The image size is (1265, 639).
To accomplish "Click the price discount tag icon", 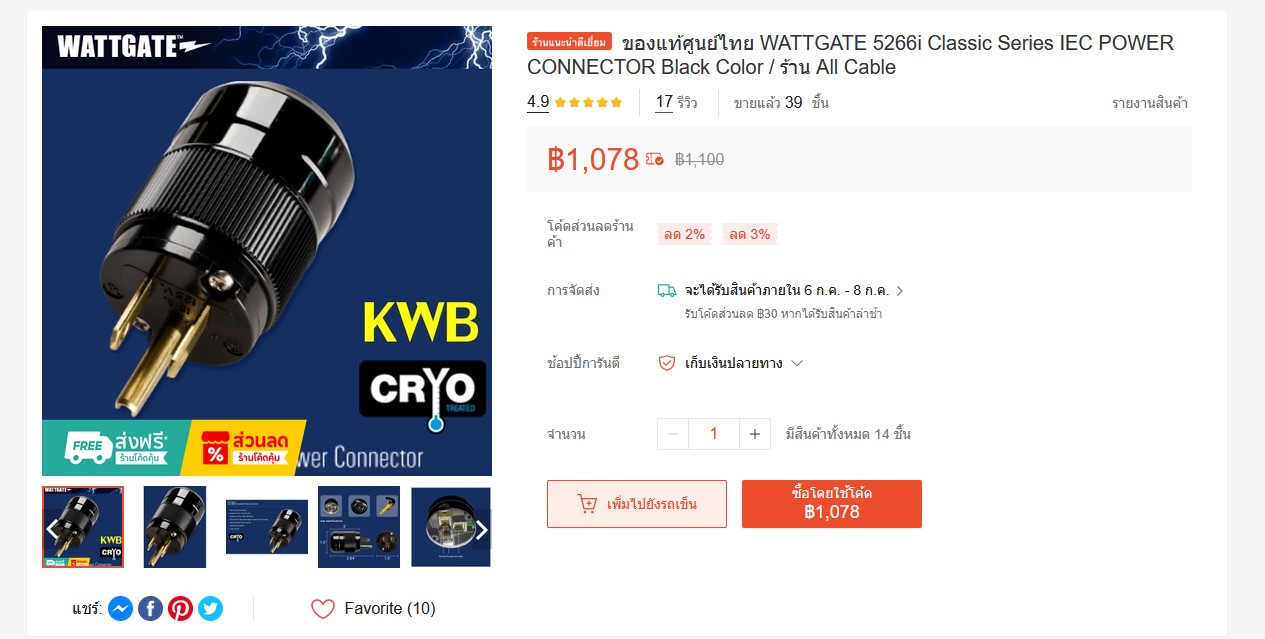I will [655, 159].
